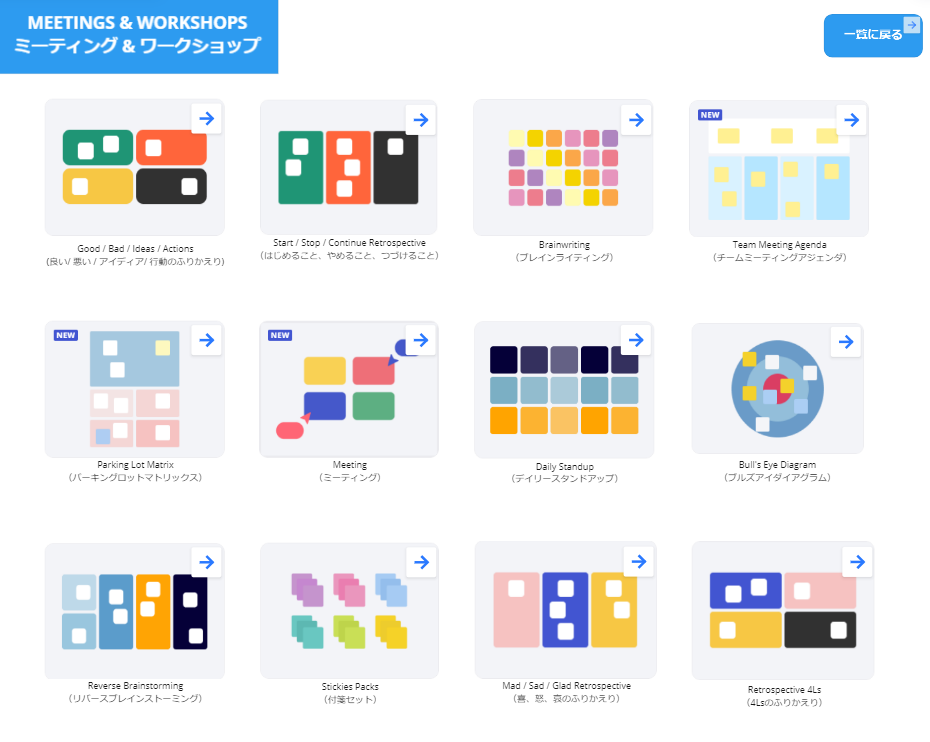Image resolution: width=930 pixels, height=742 pixels.
Task: Open Reverse Brainstorming using its arrow icon
Action: point(206,562)
